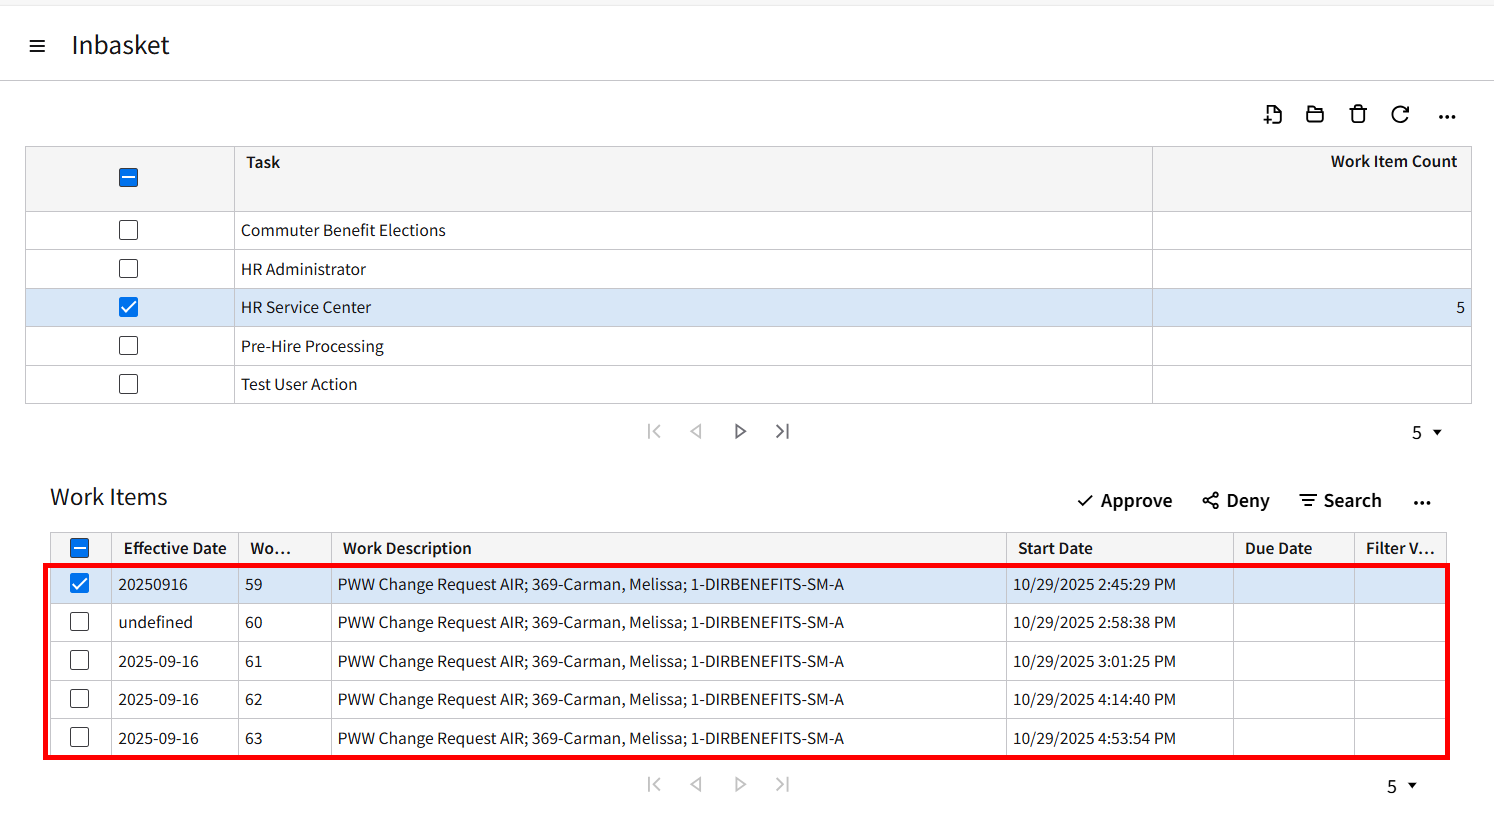1494x824 pixels.
Task: Click the Filter V... column header
Action: click(x=1400, y=548)
